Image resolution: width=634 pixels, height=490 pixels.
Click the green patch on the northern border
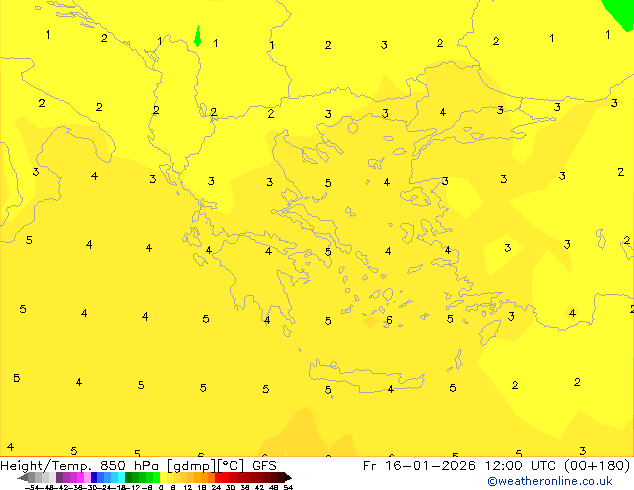(x=198, y=36)
